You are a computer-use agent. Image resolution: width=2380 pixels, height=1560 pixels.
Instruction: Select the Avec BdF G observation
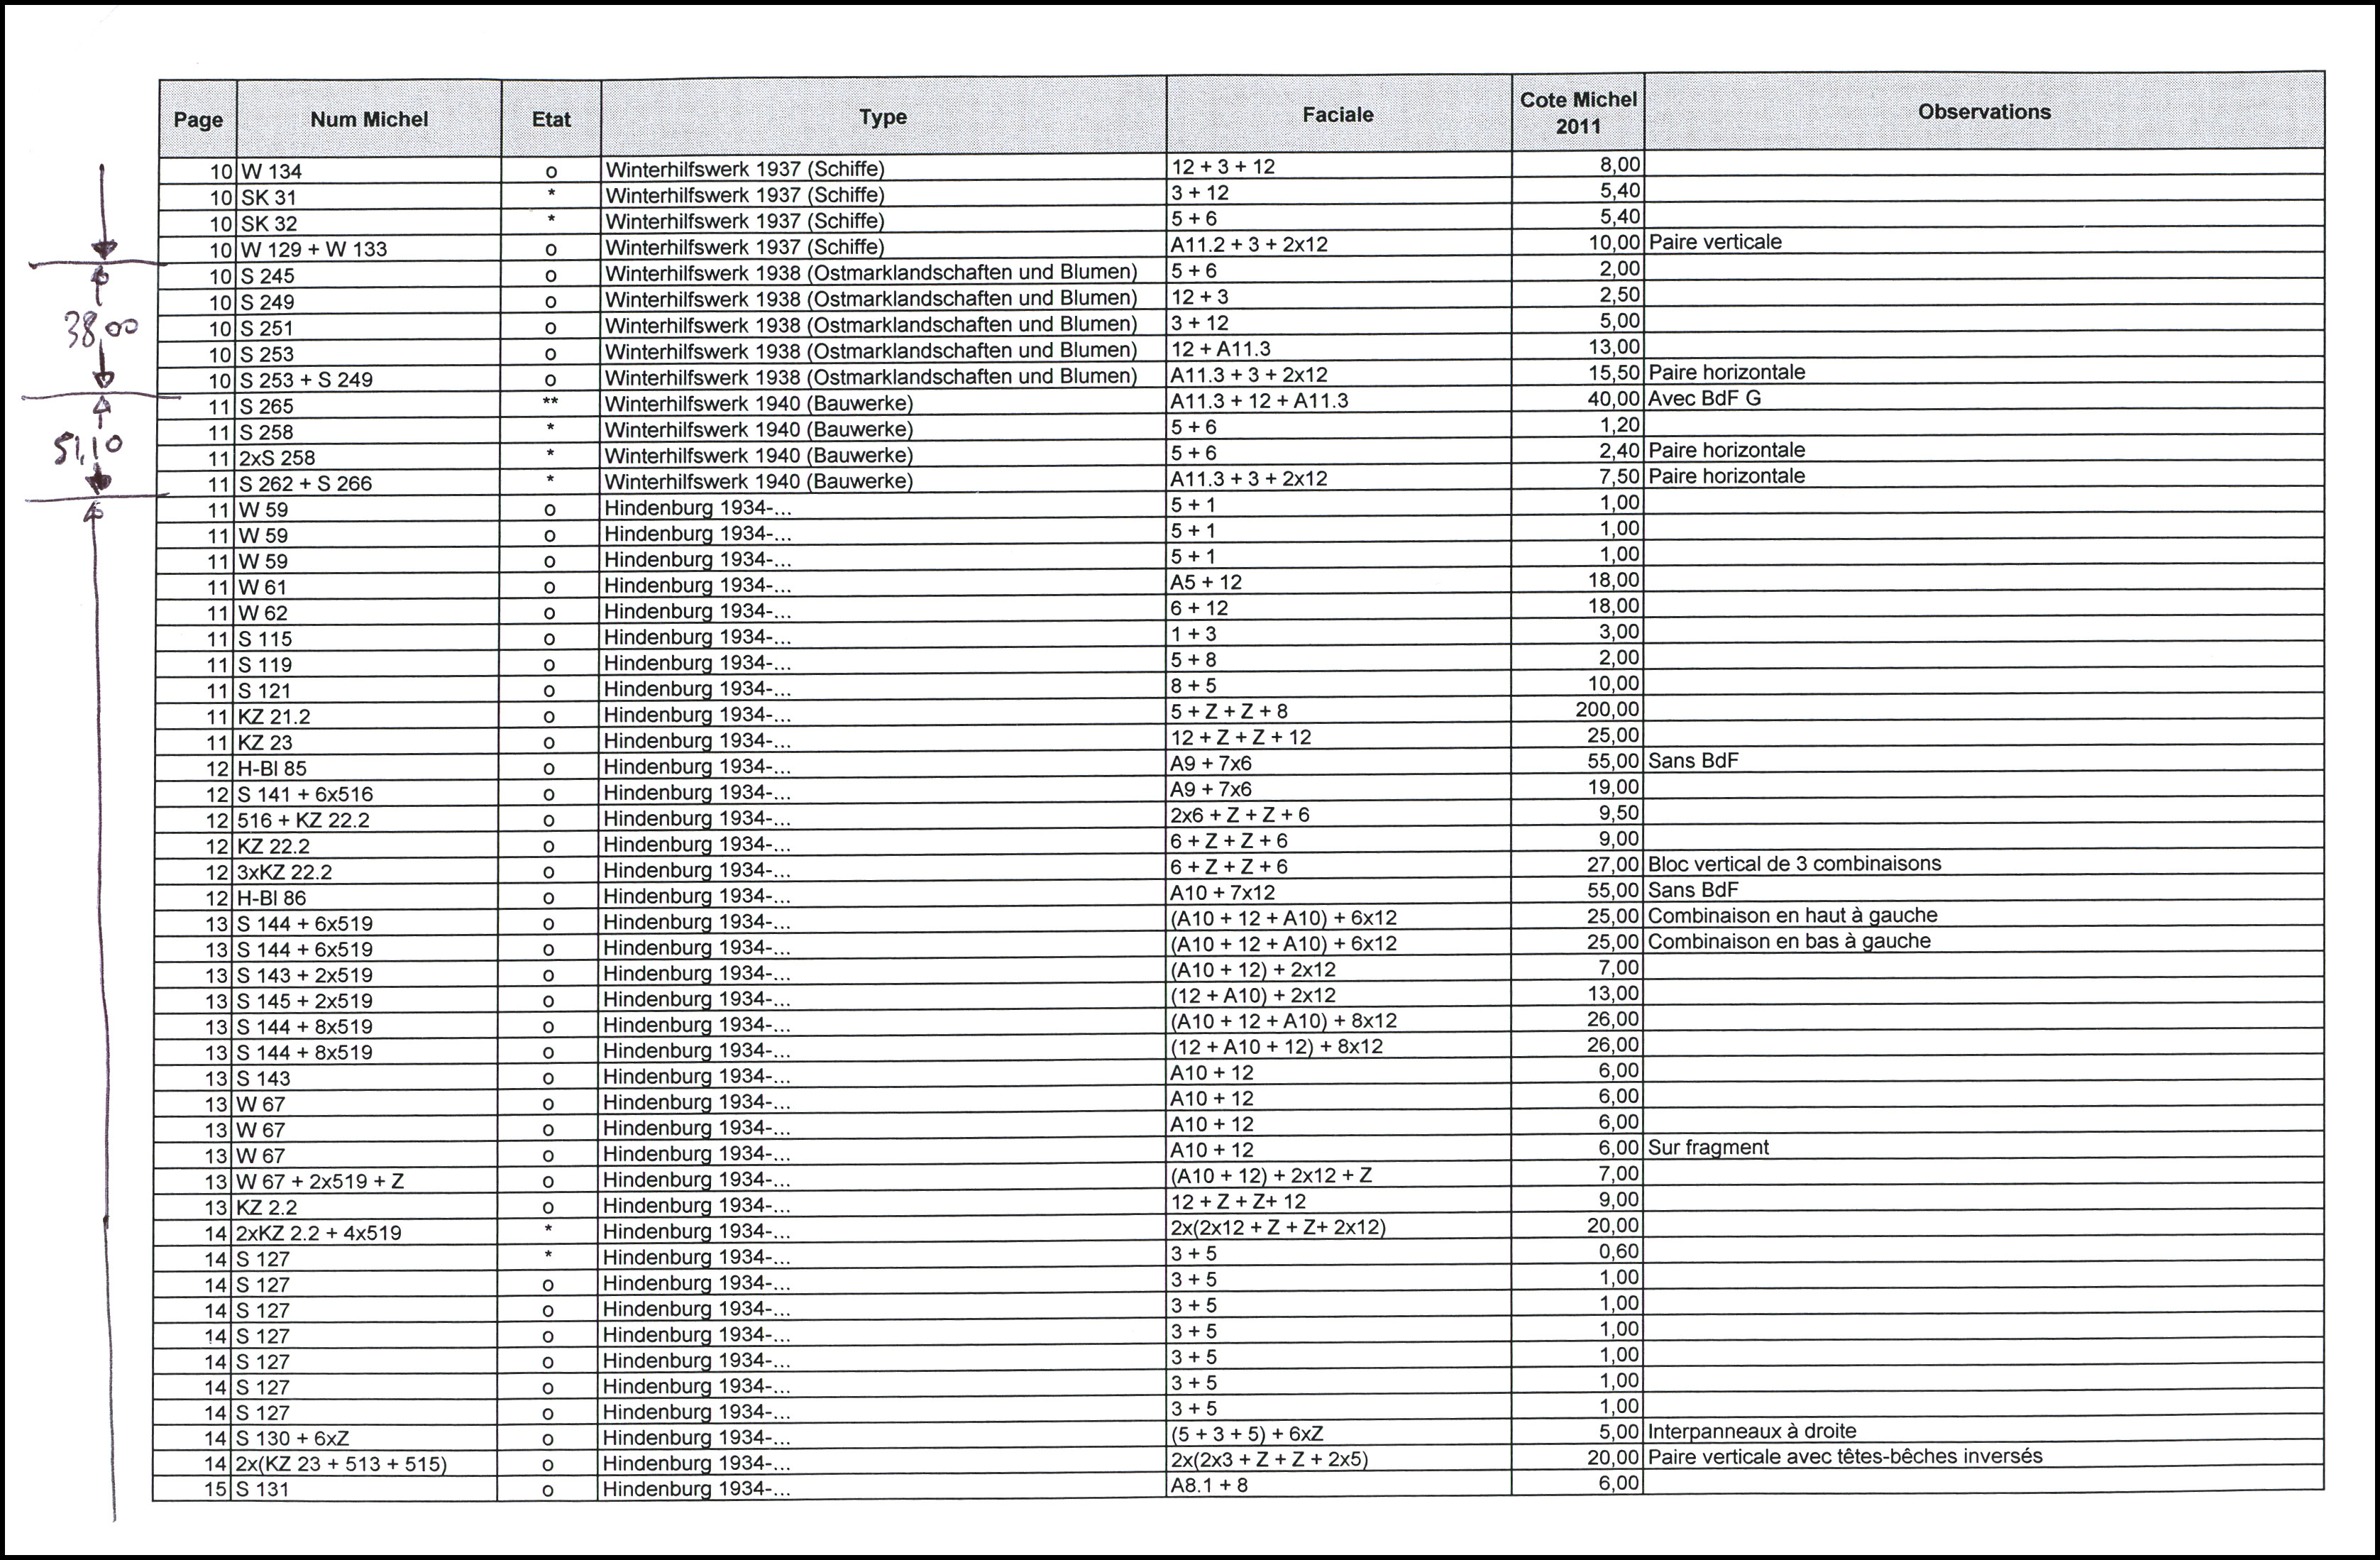pyautogui.click(x=1704, y=398)
